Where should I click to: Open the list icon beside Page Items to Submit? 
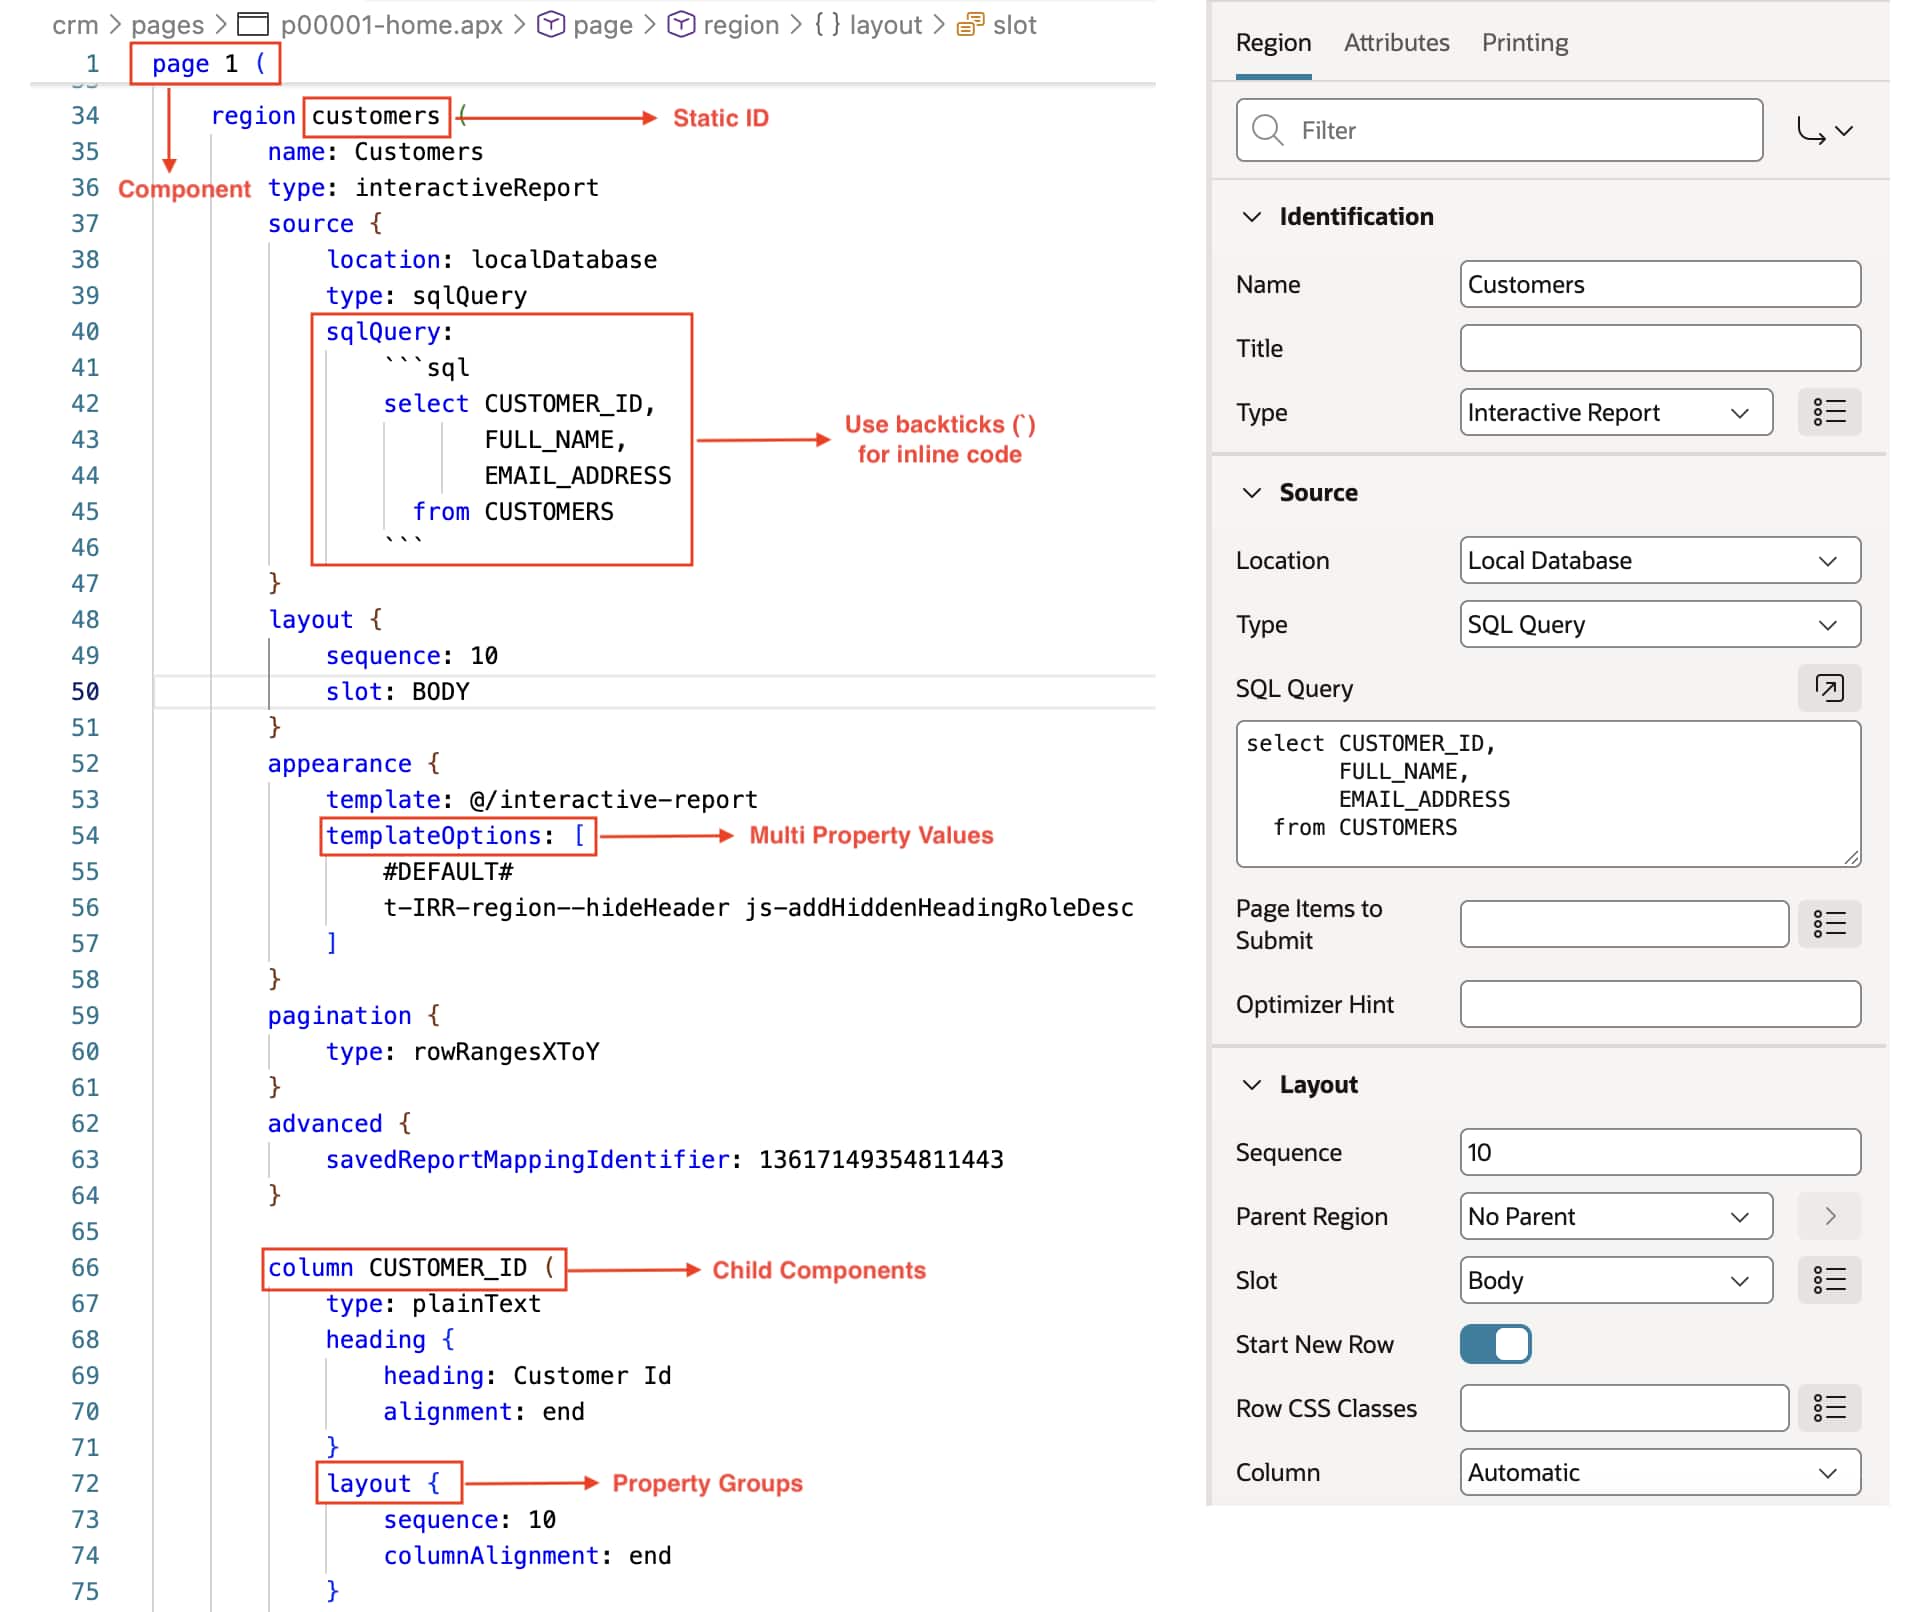(x=1829, y=924)
